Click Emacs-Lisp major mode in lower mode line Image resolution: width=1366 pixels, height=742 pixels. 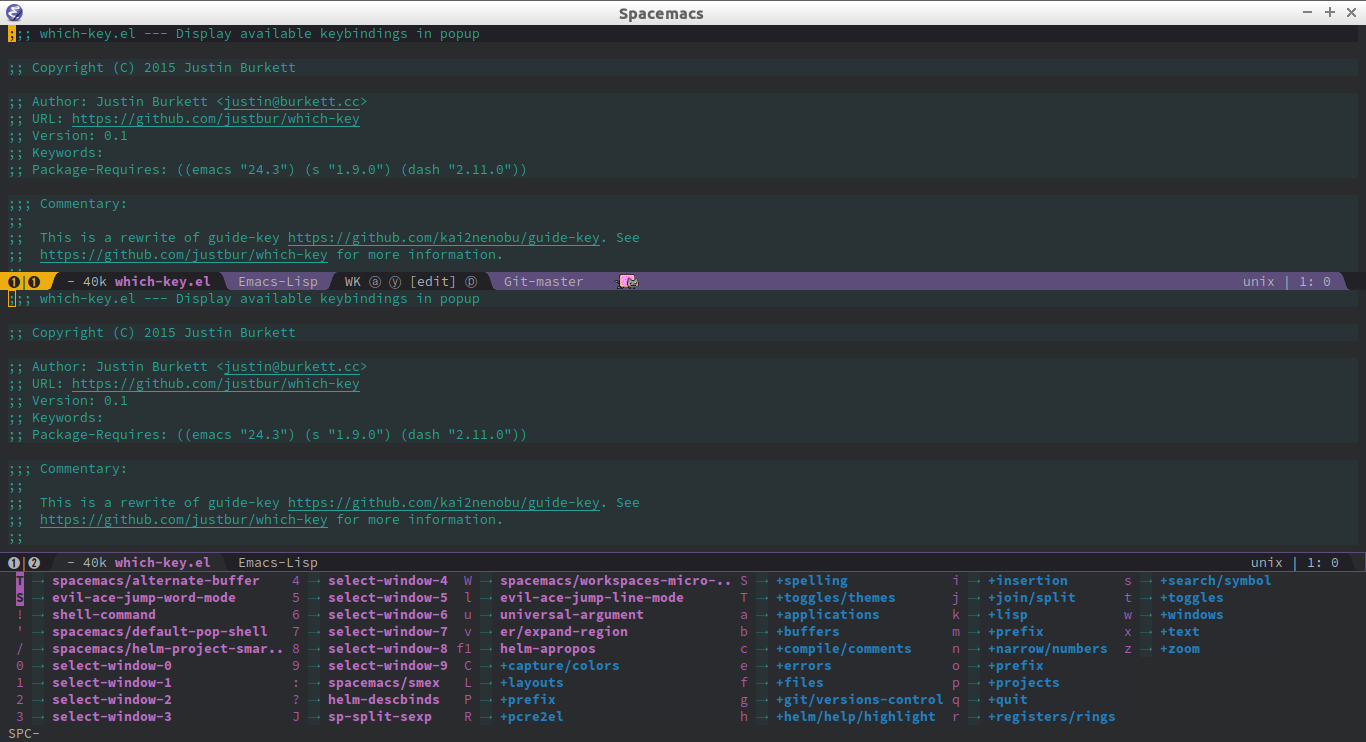pyautogui.click(x=278, y=563)
